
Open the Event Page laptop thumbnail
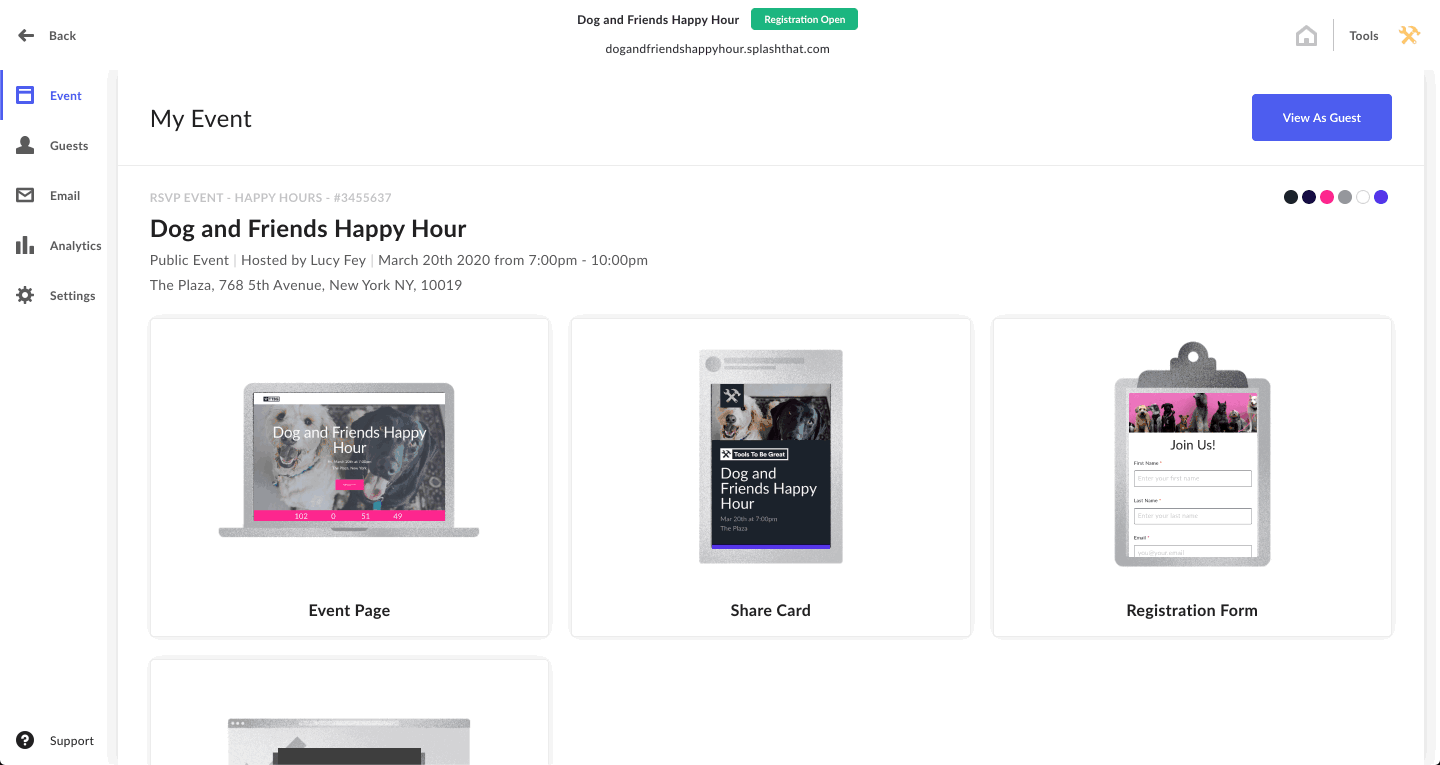pos(349,460)
